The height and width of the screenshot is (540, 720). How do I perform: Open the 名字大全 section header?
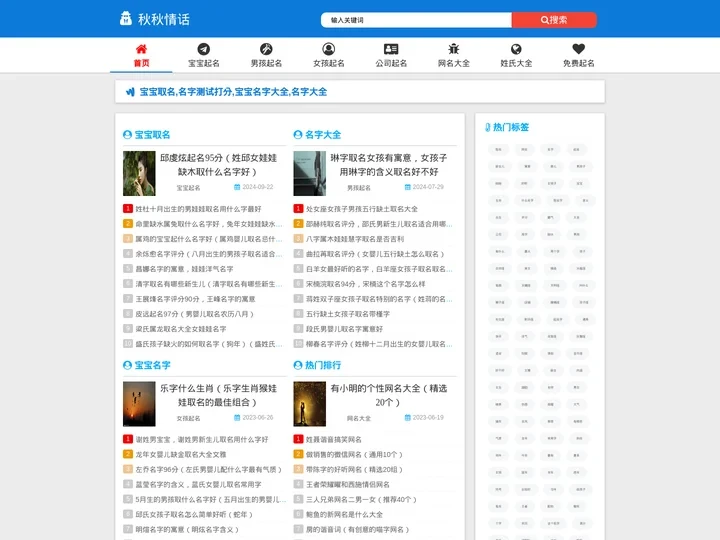323,135
